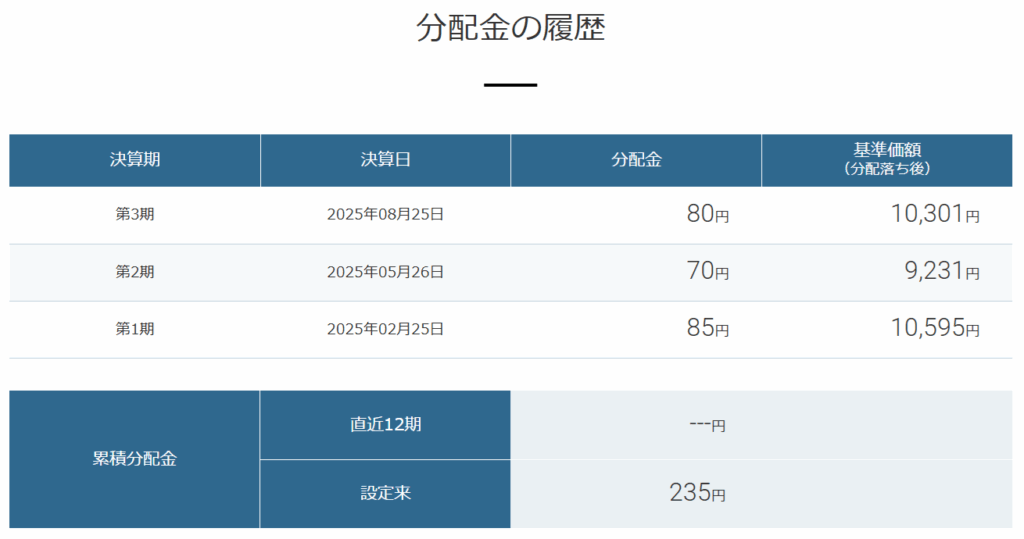
Task: Click the 分配金 column header
Action: pyautogui.click(x=636, y=160)
